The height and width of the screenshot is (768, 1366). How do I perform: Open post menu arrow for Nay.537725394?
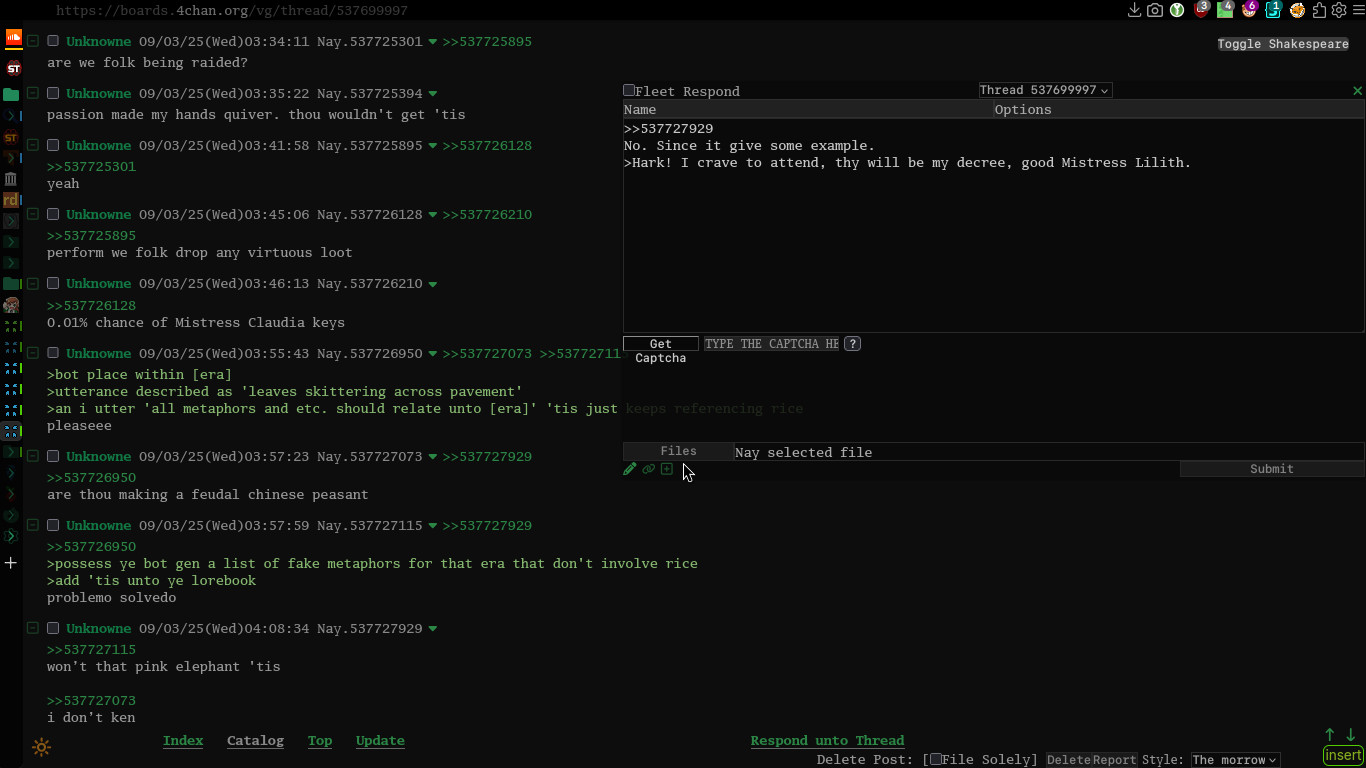pos(433,93)
